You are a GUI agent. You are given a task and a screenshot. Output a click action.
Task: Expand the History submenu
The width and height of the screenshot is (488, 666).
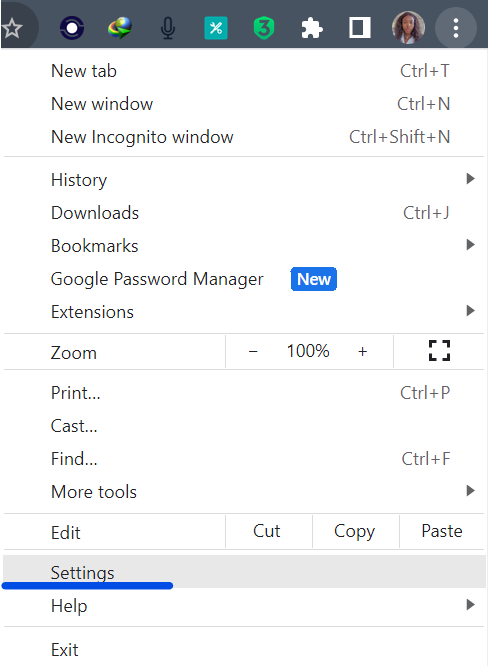click(244, 180)
